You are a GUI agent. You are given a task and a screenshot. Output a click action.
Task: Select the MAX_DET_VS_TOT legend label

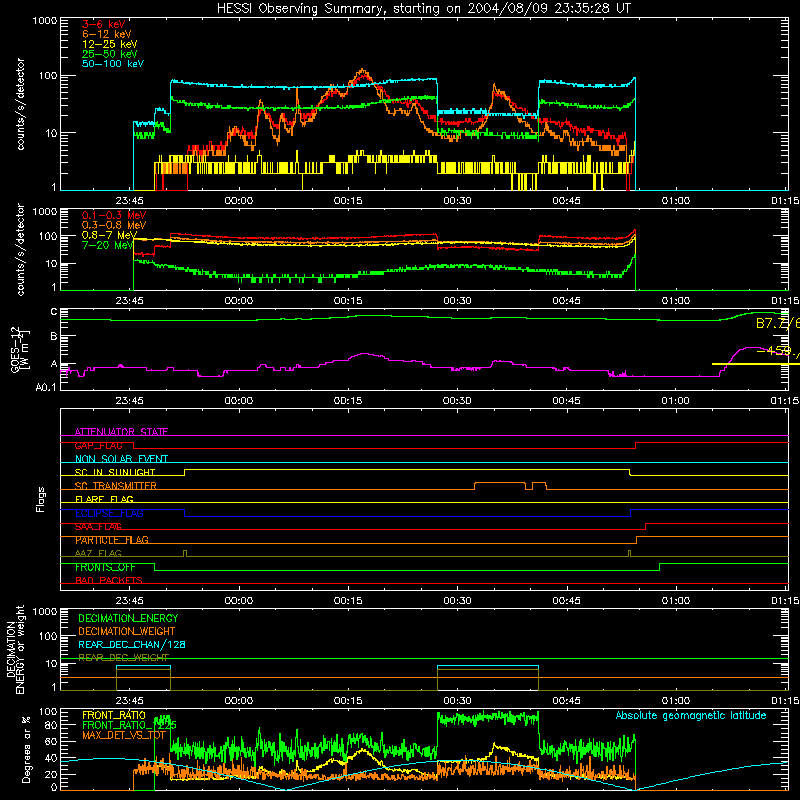[124, 735]
